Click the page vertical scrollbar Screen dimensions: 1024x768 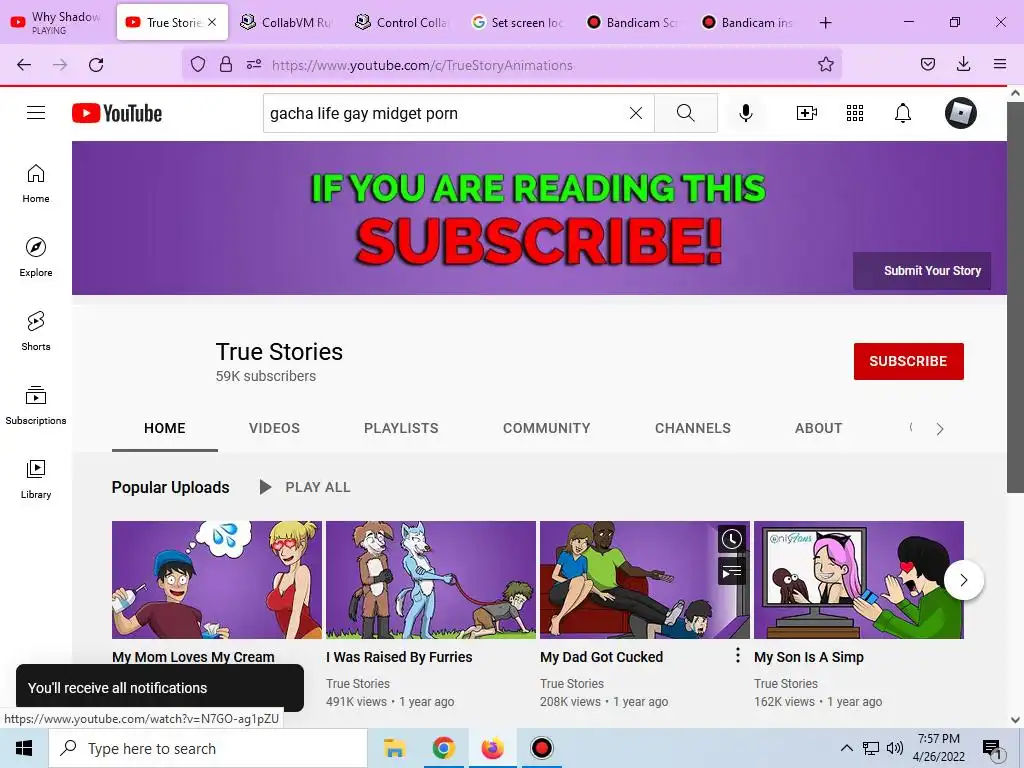pyautogui.click(x=1015, y=297)
